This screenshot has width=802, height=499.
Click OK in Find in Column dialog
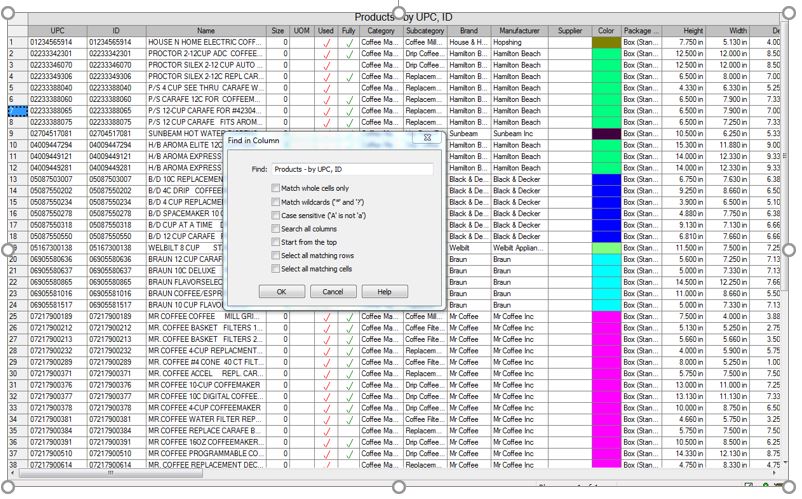coord(282,291)
